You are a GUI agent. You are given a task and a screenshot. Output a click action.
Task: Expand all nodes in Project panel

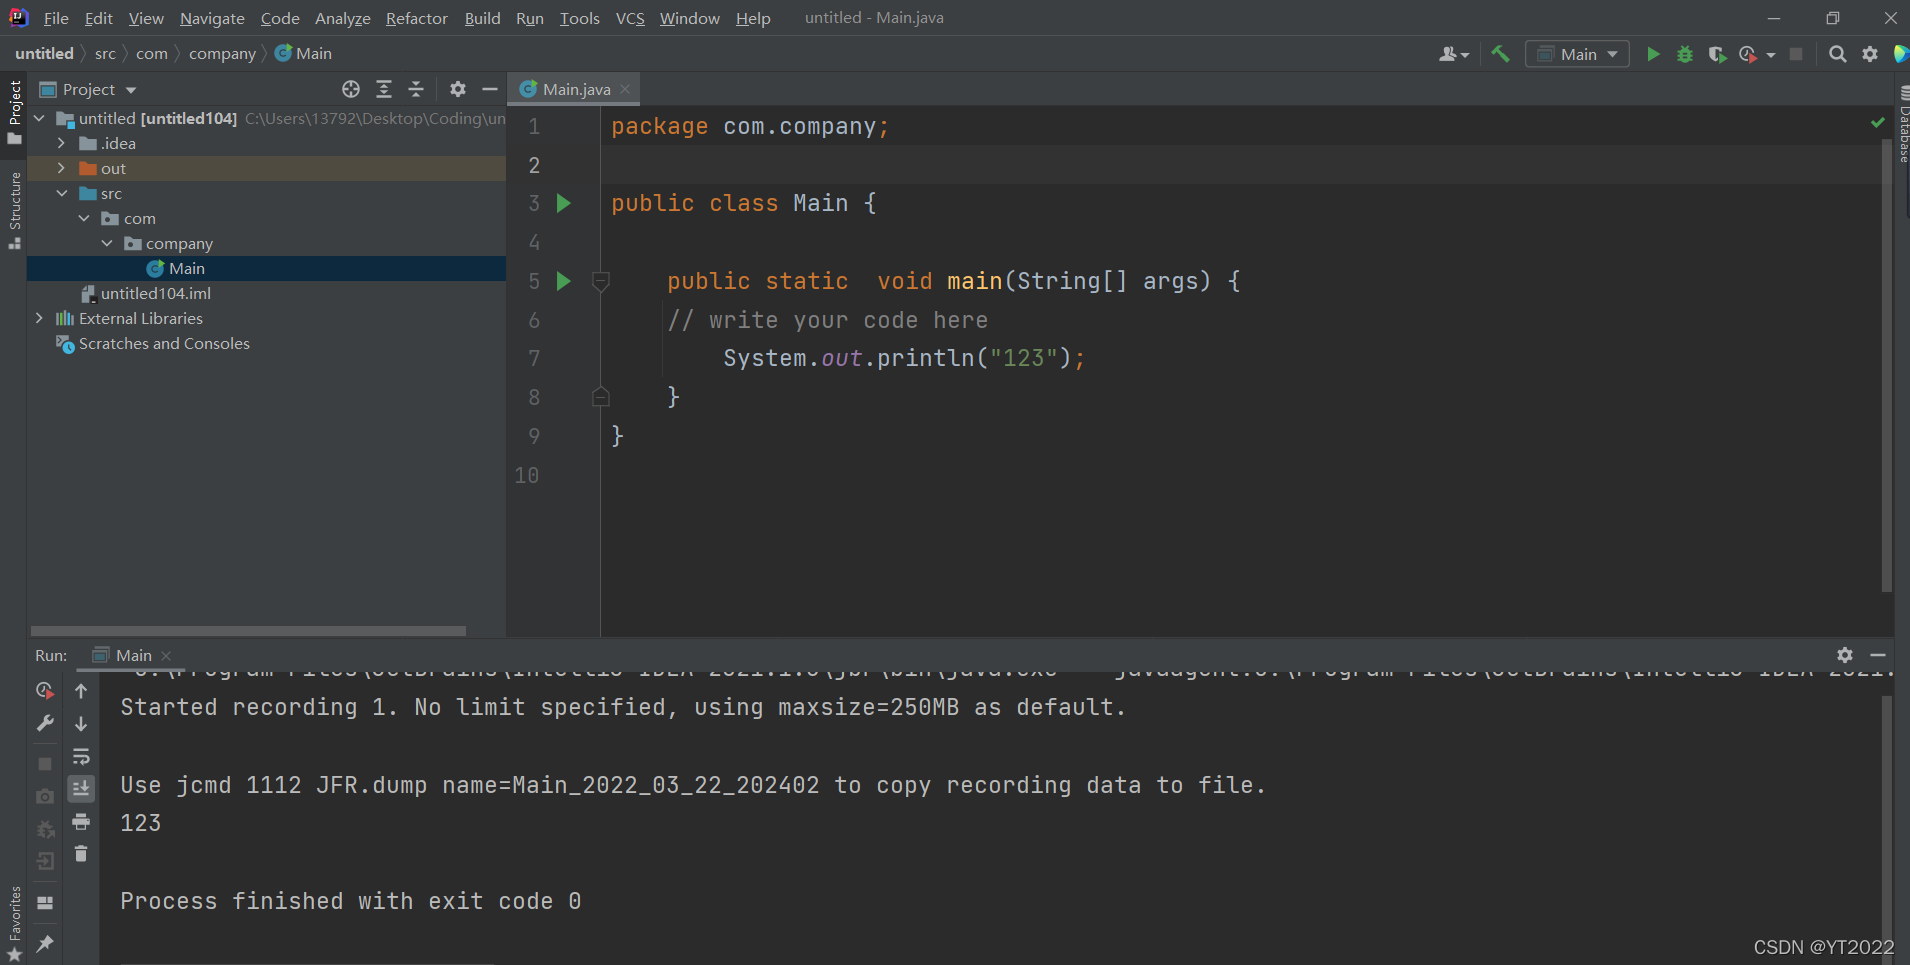384,89
